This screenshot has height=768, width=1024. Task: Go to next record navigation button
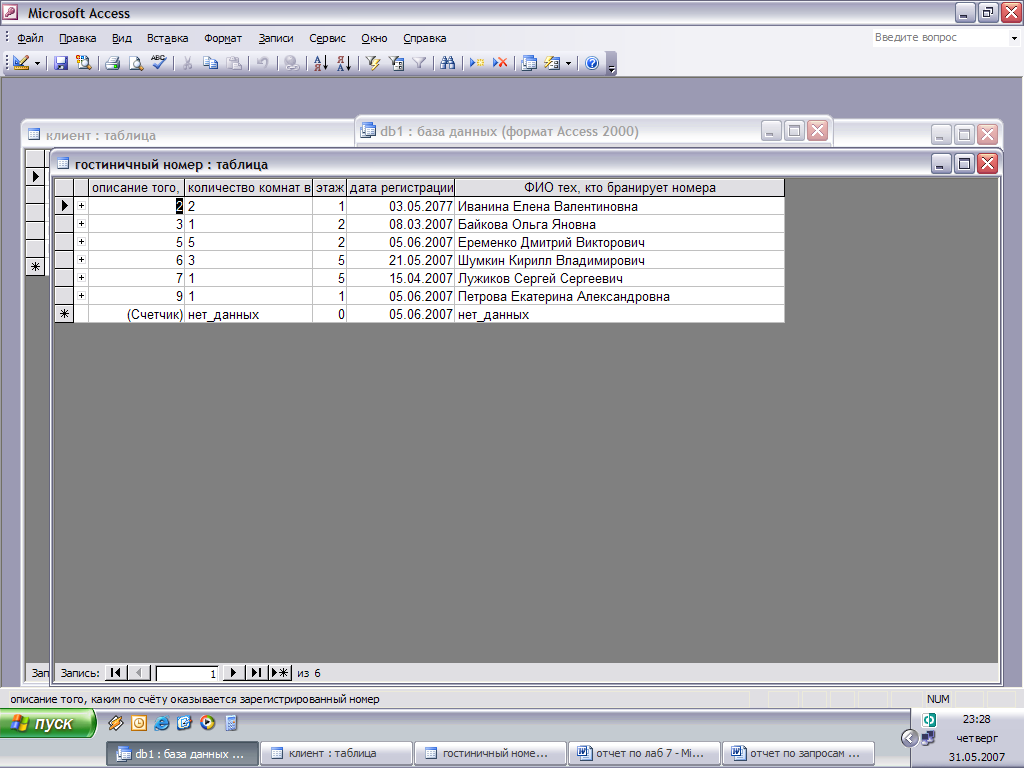pos(233,673)
